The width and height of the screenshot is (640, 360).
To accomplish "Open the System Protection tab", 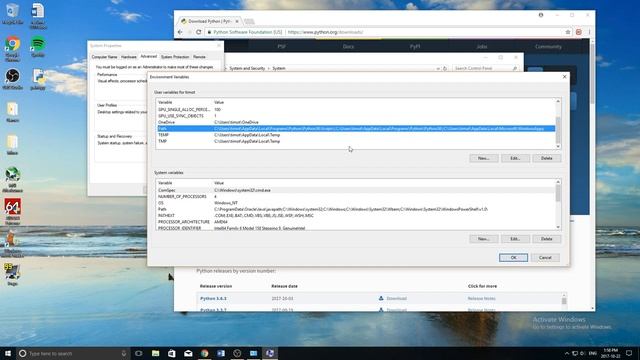I will [175, 57].
